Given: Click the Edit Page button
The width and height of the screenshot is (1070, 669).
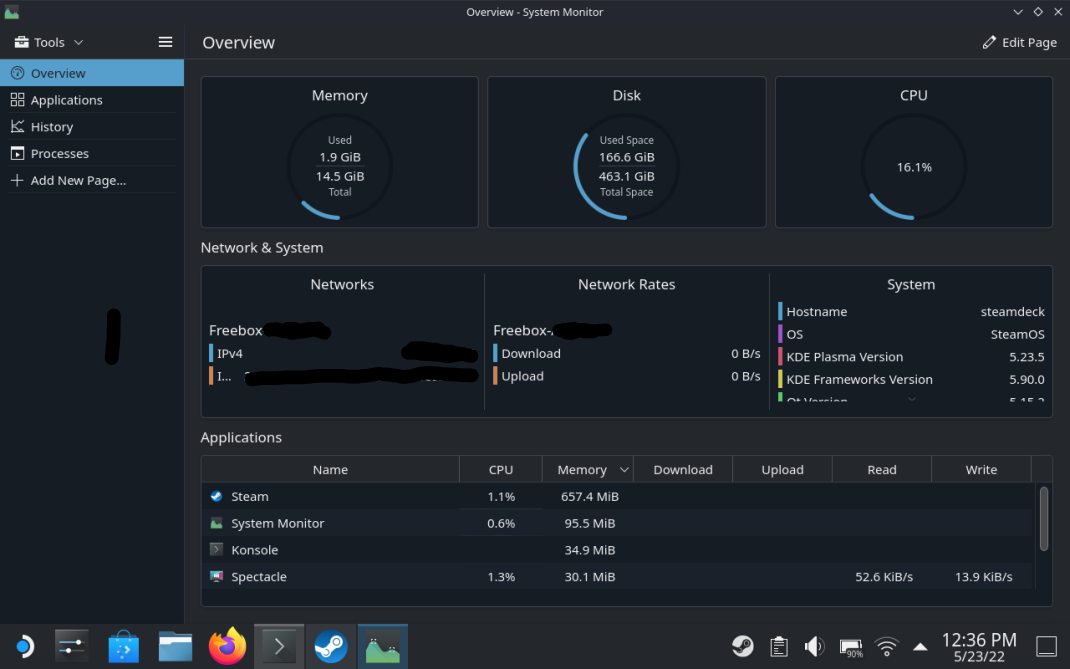Looking at the screenshot, I should (x=1020, y=42).
